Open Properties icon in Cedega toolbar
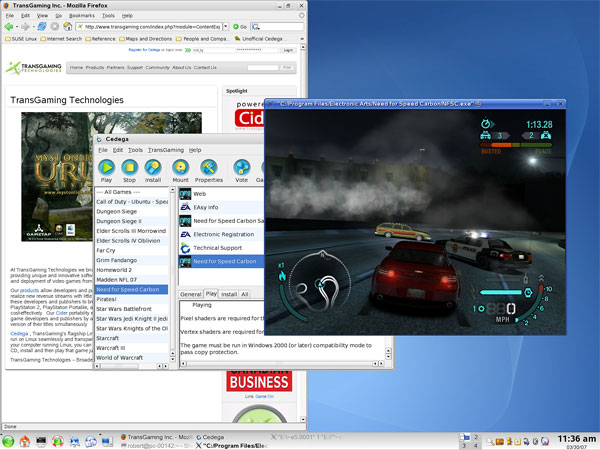Viewport: 600px width, 450px height. click(x=209, y=168)
